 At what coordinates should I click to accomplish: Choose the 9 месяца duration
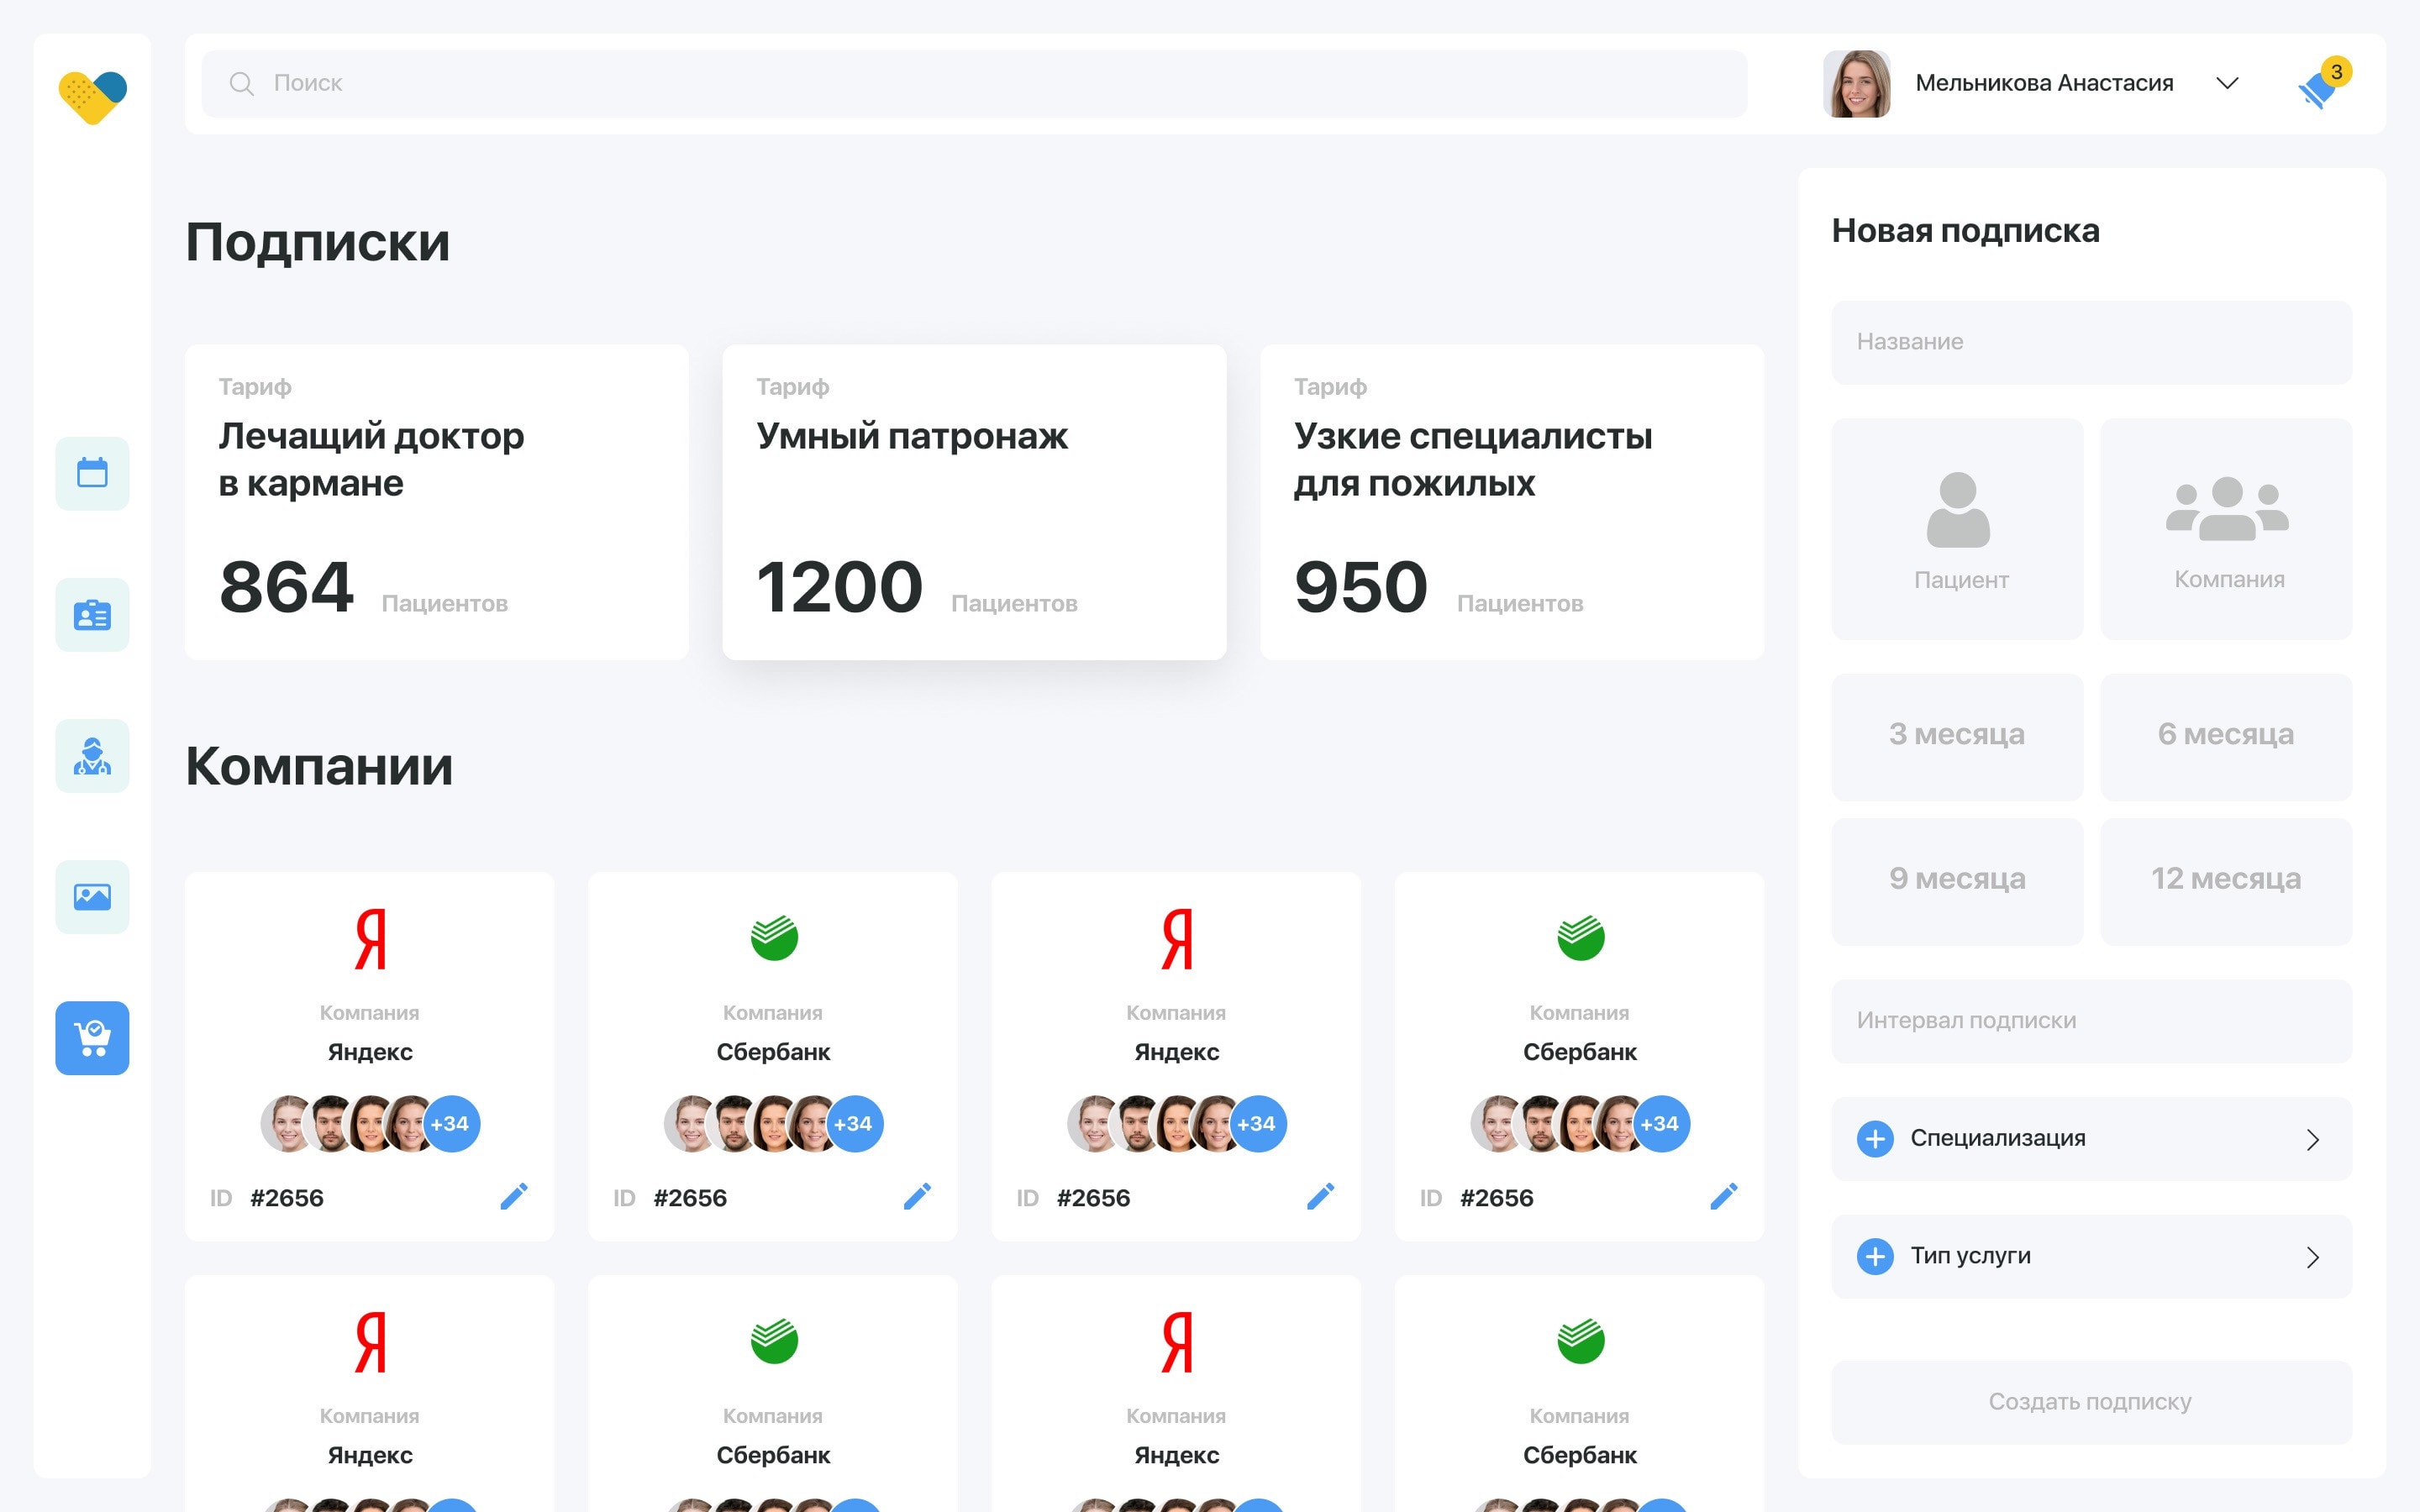pyautogui.click(x=1957, y=881)
